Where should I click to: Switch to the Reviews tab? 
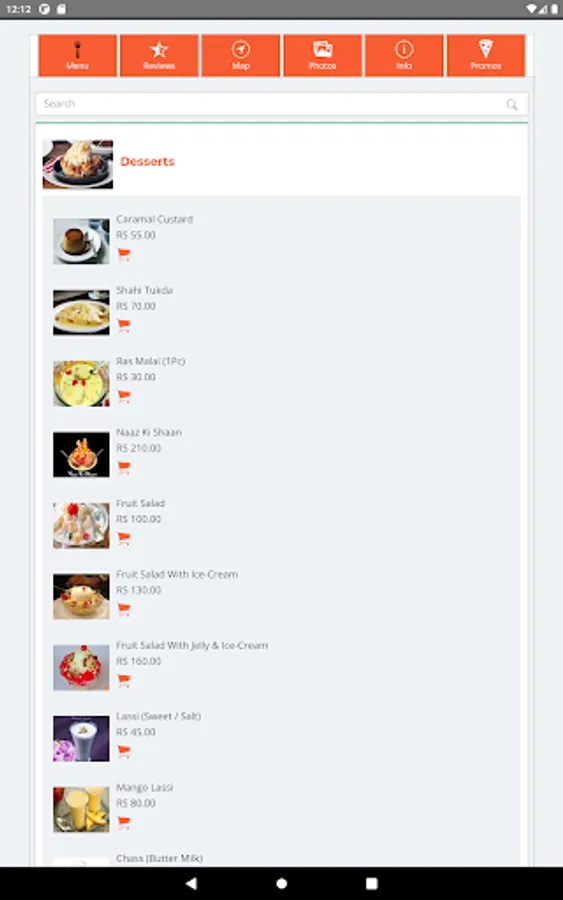(159, 55)
